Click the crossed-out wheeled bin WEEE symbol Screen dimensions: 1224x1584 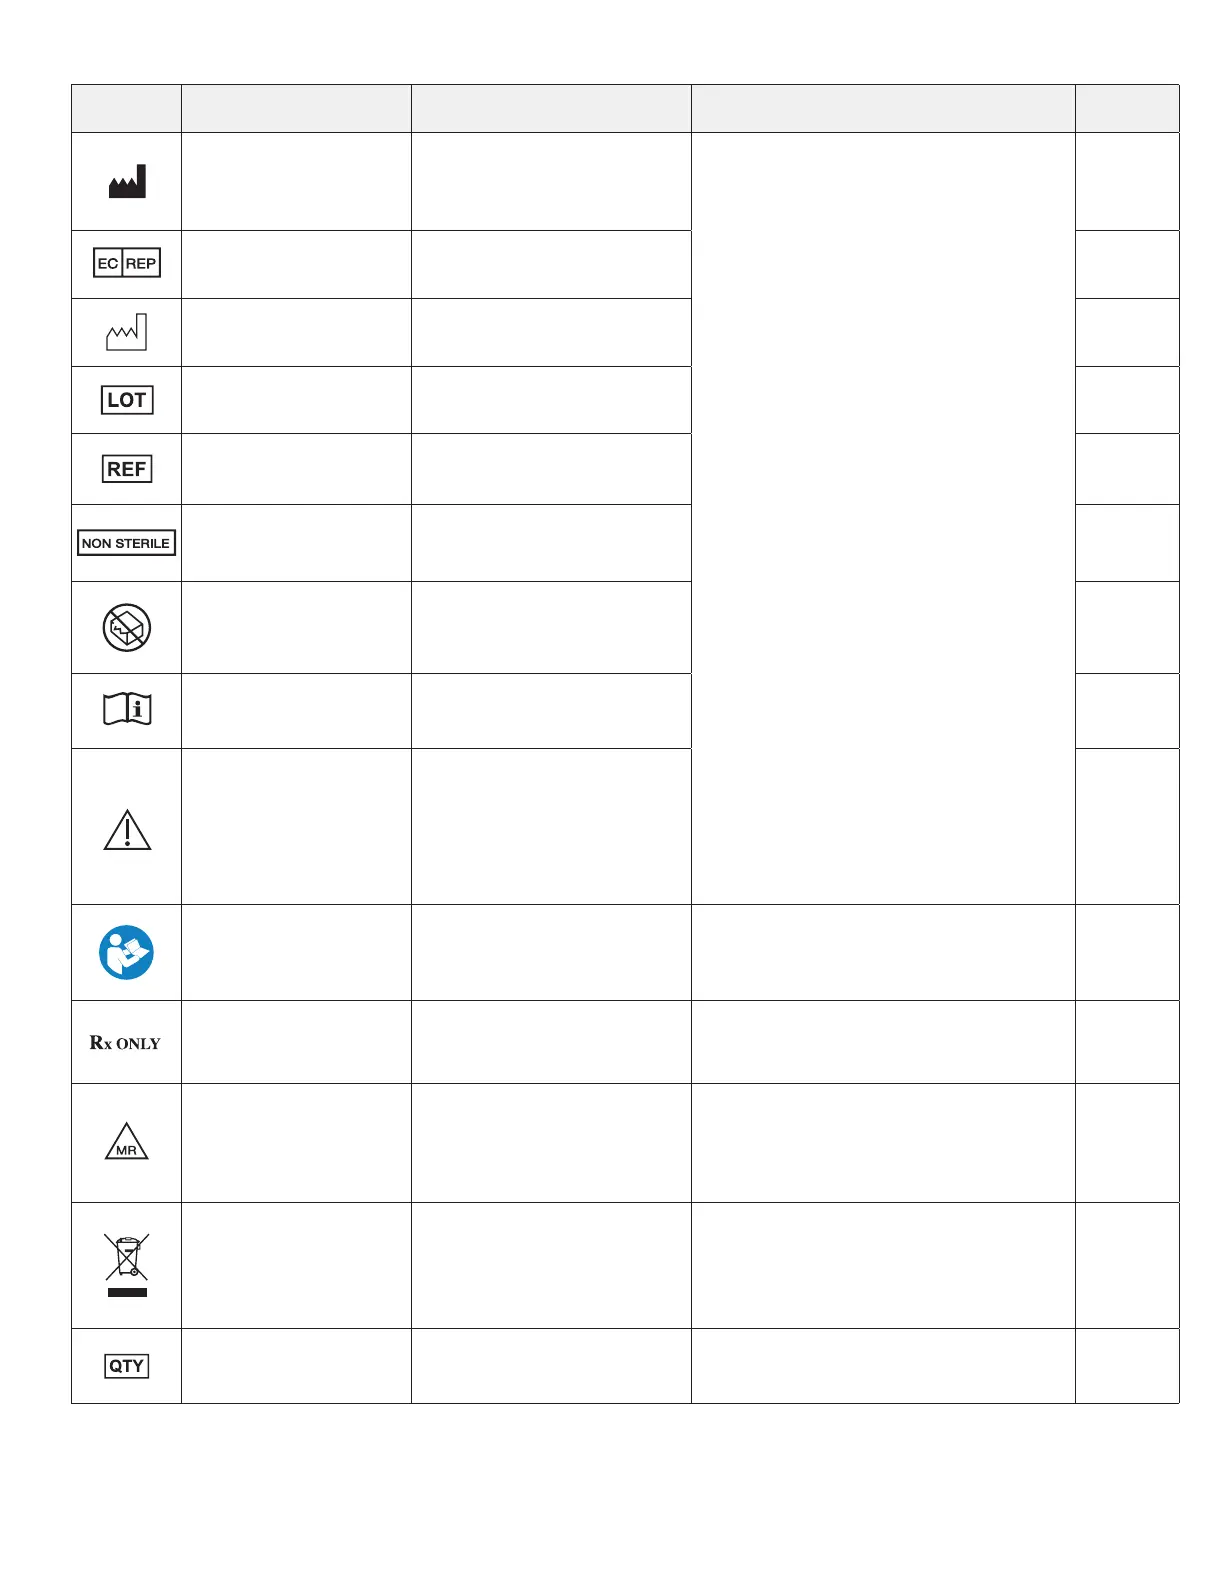click(127, 1264)
